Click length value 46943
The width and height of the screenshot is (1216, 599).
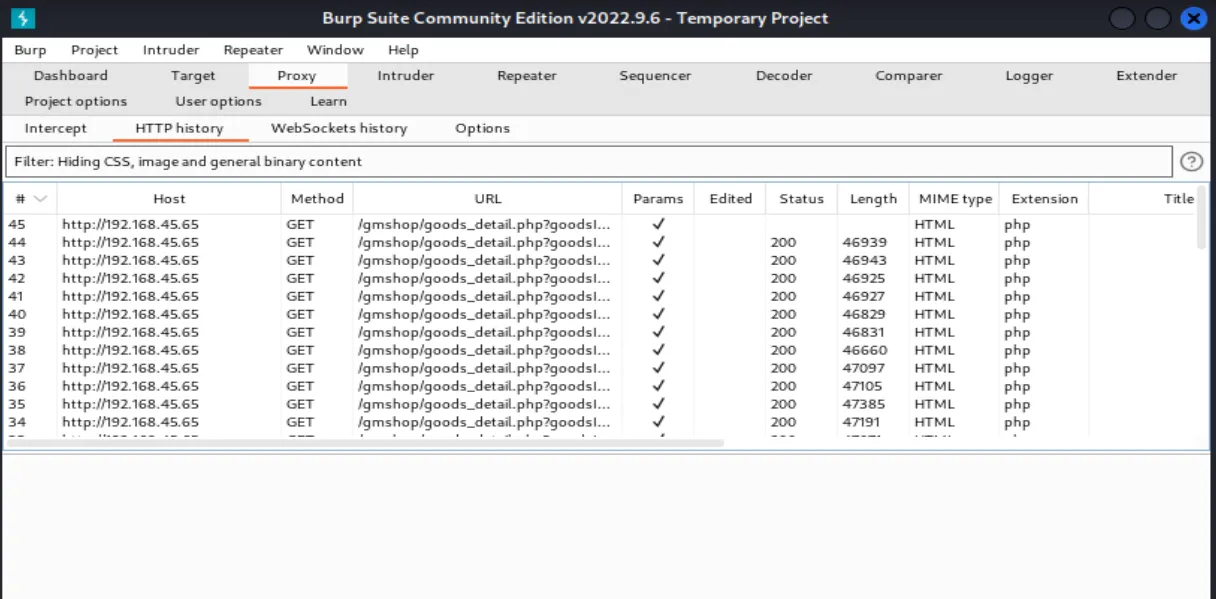pyautogui.click(x=864, y=260)
